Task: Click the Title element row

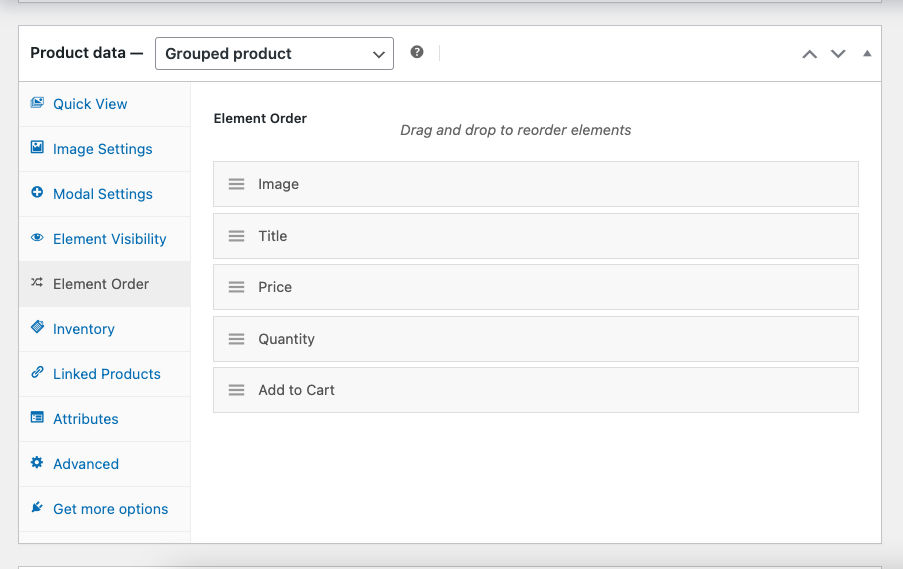Action: 535,236
